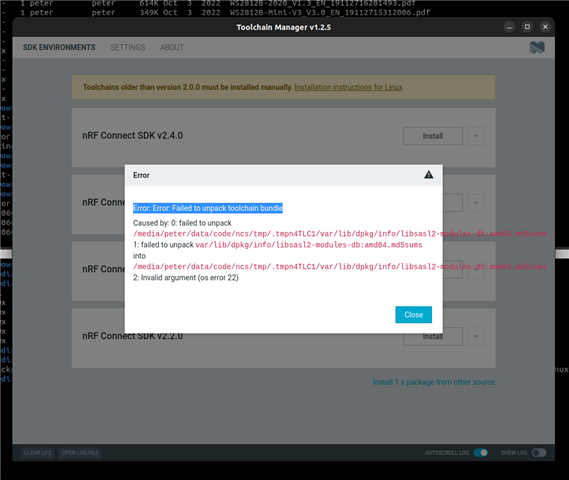This screenshot has width=569, height=480.
Task: Click the Nordic logo icon
Action: [x=537, y=47]
